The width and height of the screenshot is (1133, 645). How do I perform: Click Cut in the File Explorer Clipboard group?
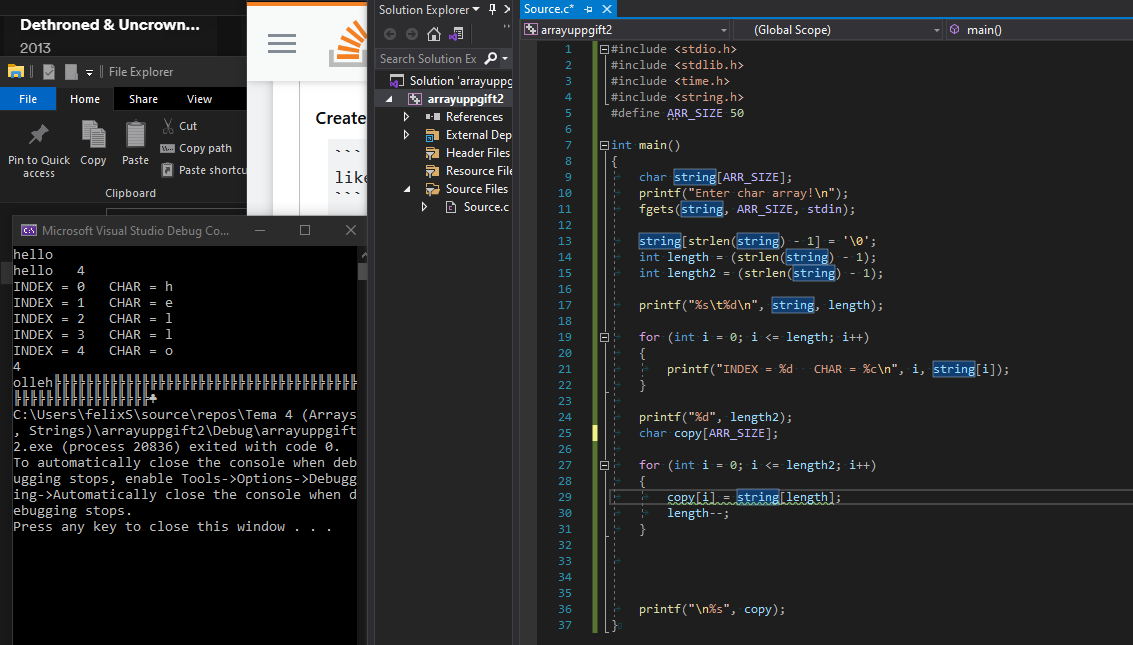179,126
